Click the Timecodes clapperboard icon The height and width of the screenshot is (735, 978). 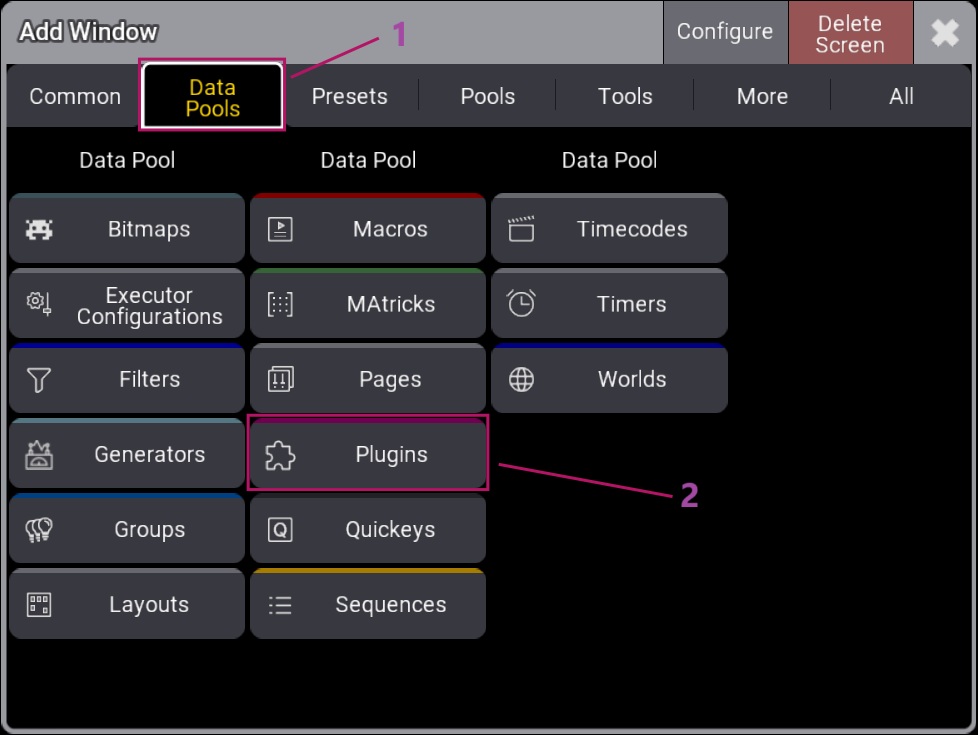[521, 229]
